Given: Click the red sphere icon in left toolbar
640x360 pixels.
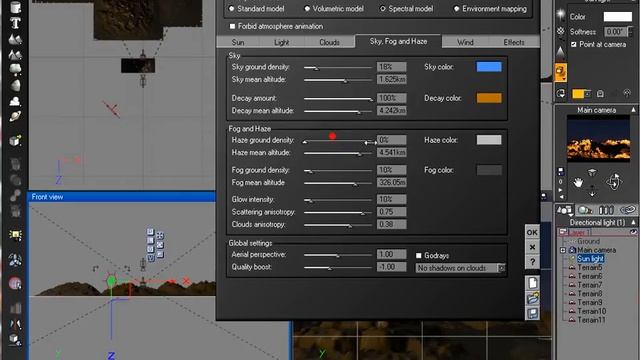Looking at the screenshot, I should point(16,283).
